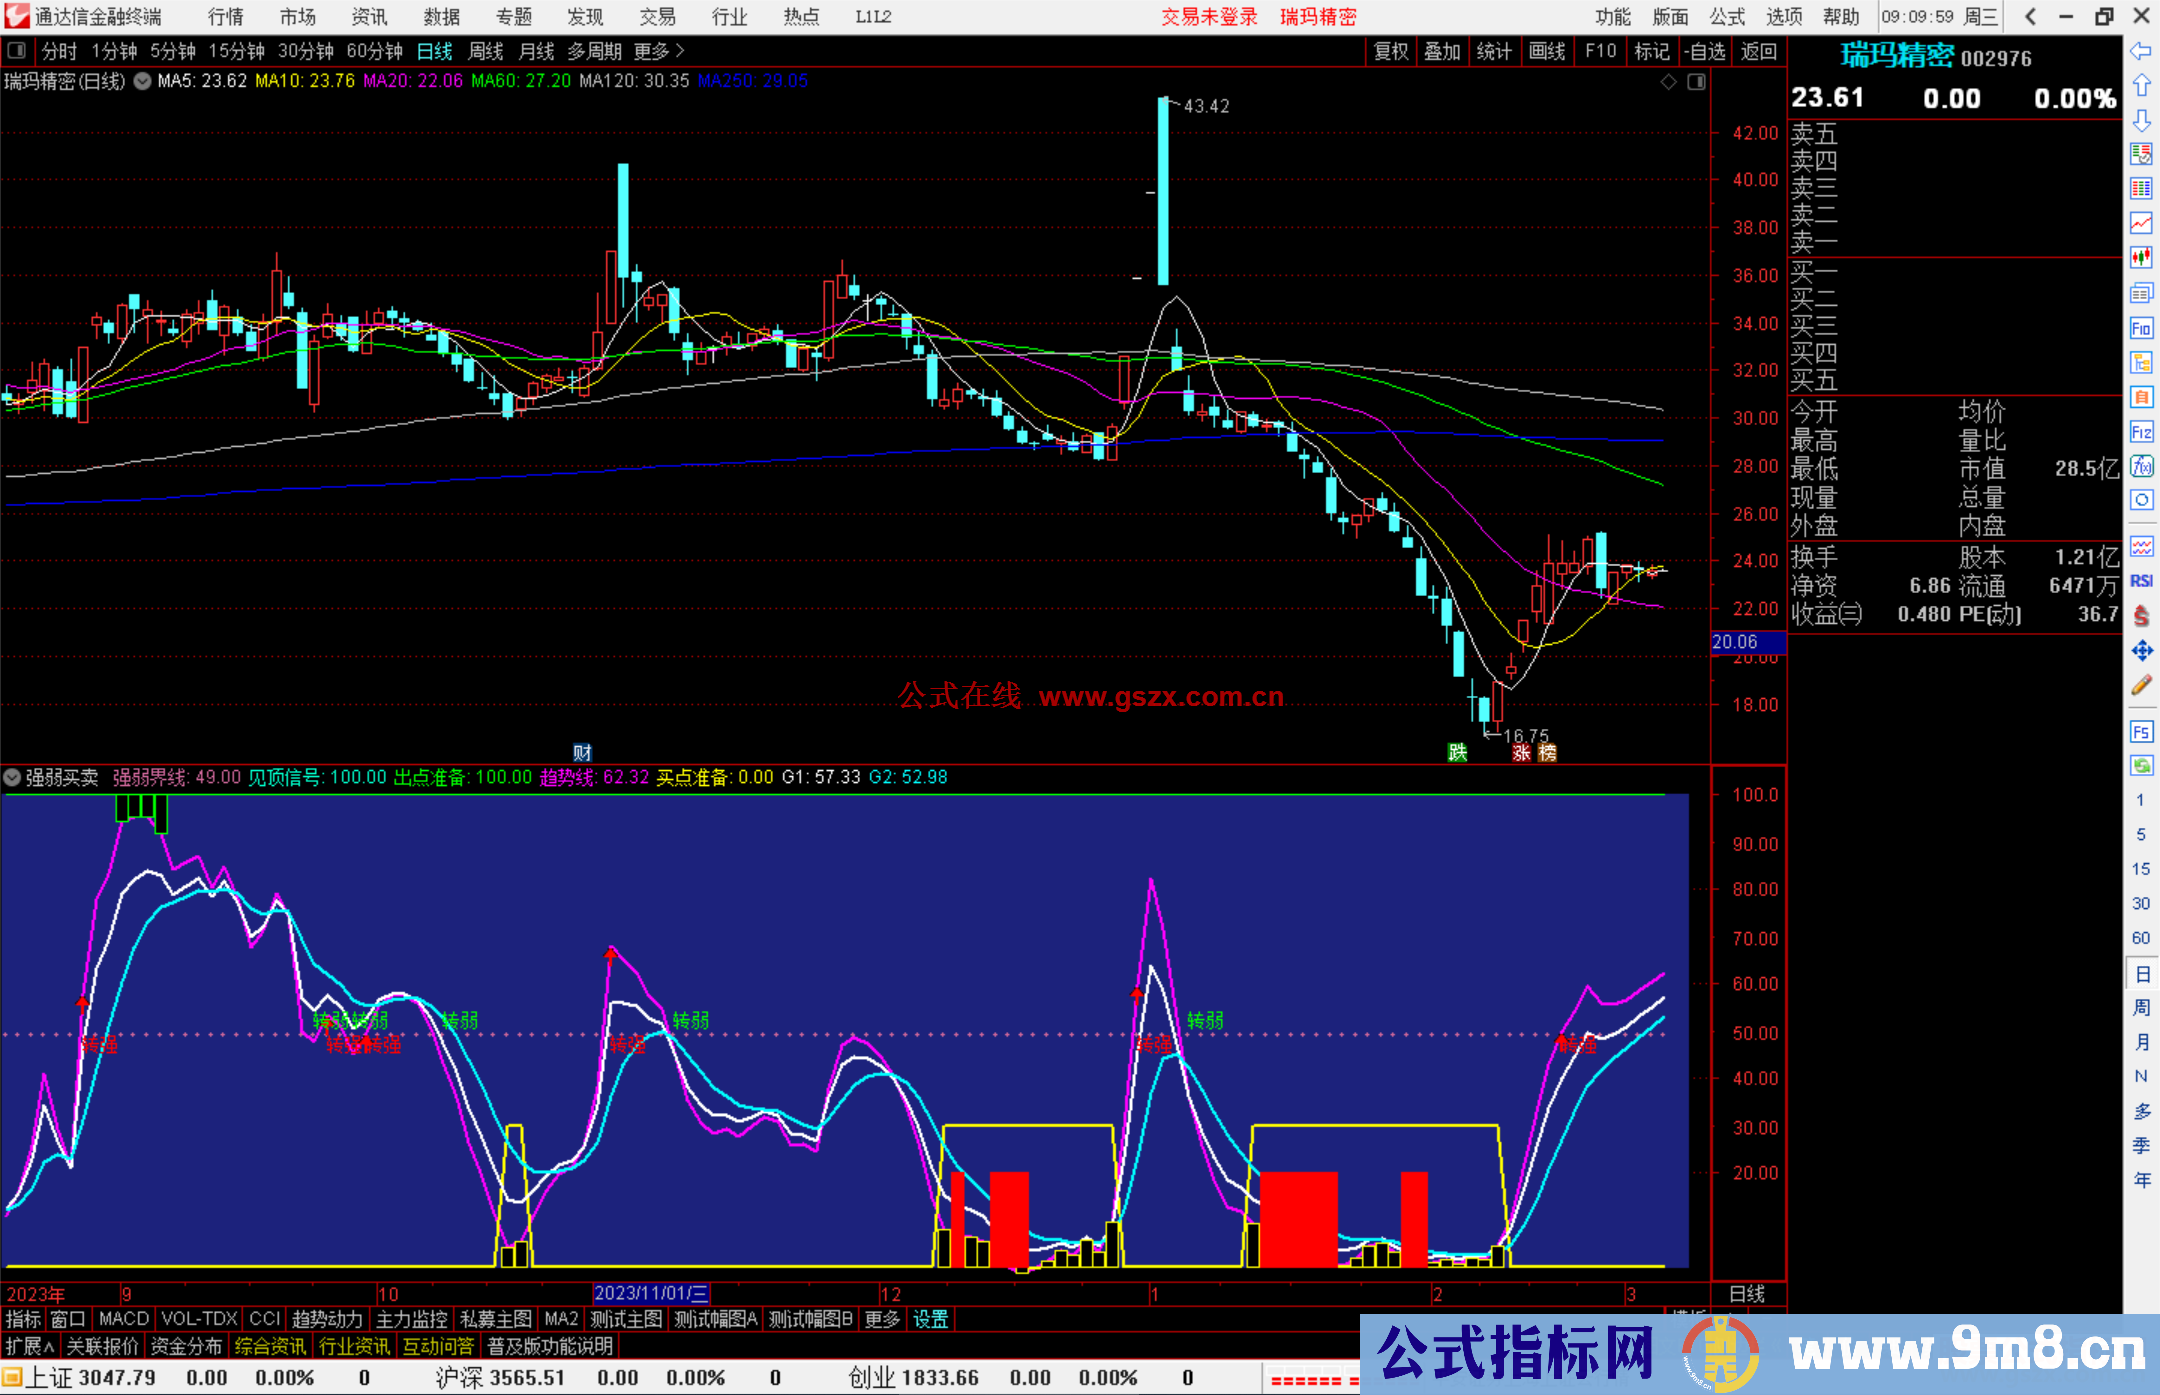2160x1395 pixels.
Task: Open the 指标 indicator selector at bottom left
Action: click(24, 1319)
